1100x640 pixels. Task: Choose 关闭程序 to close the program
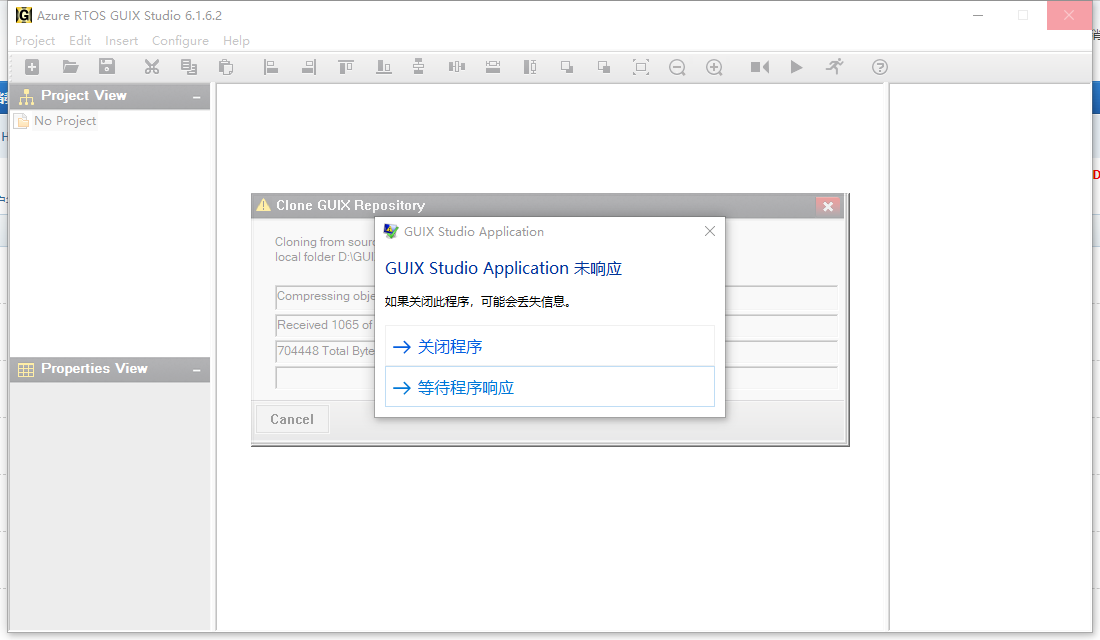pos(550,346)
